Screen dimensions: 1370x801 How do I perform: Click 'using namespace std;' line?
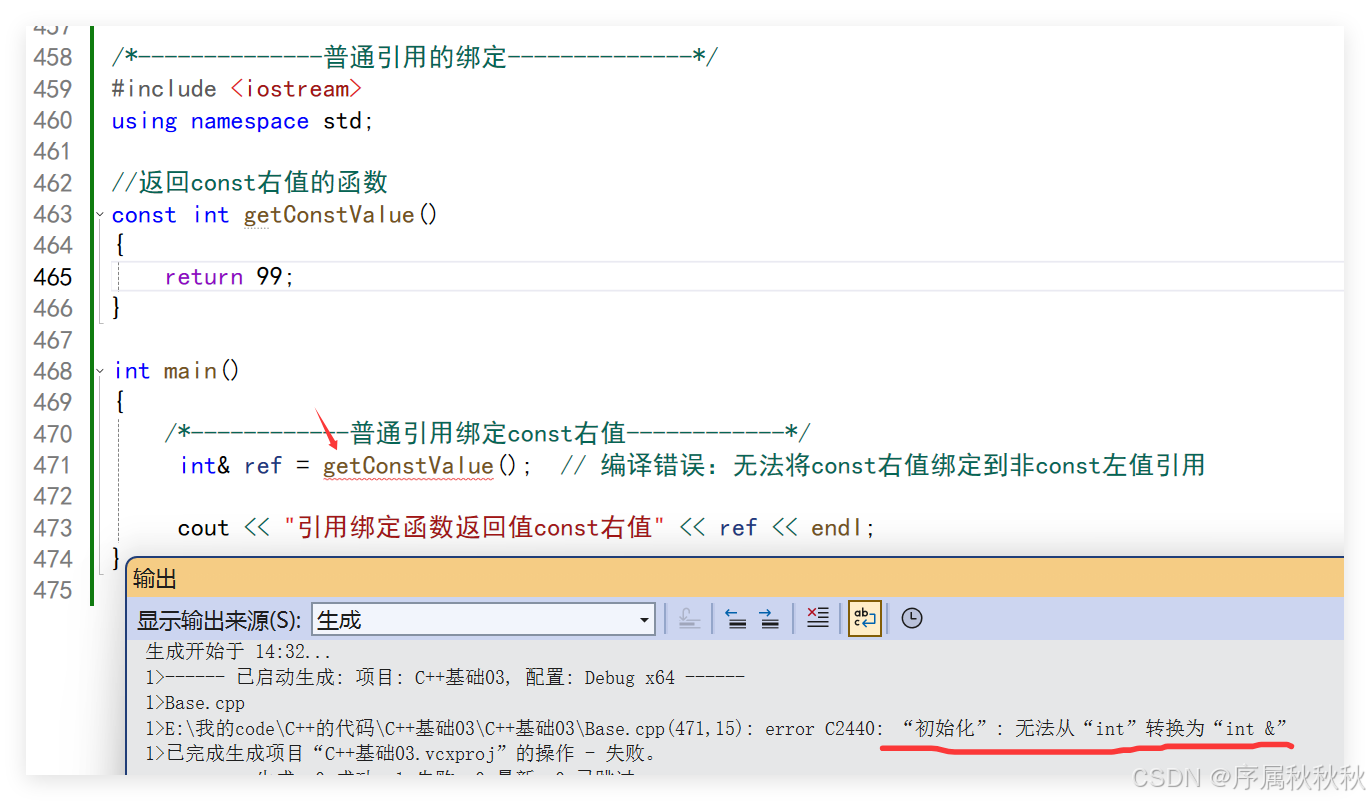(x=242, y=121)
